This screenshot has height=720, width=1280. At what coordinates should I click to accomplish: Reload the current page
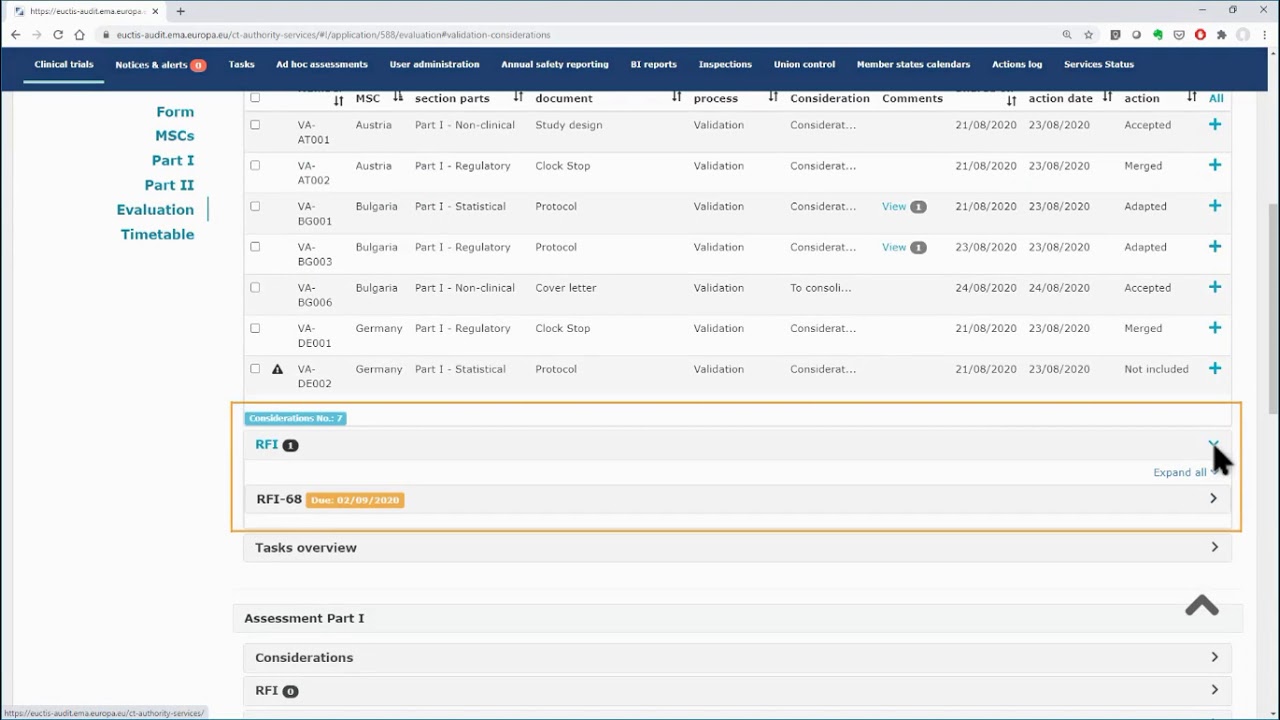point(58,35)
